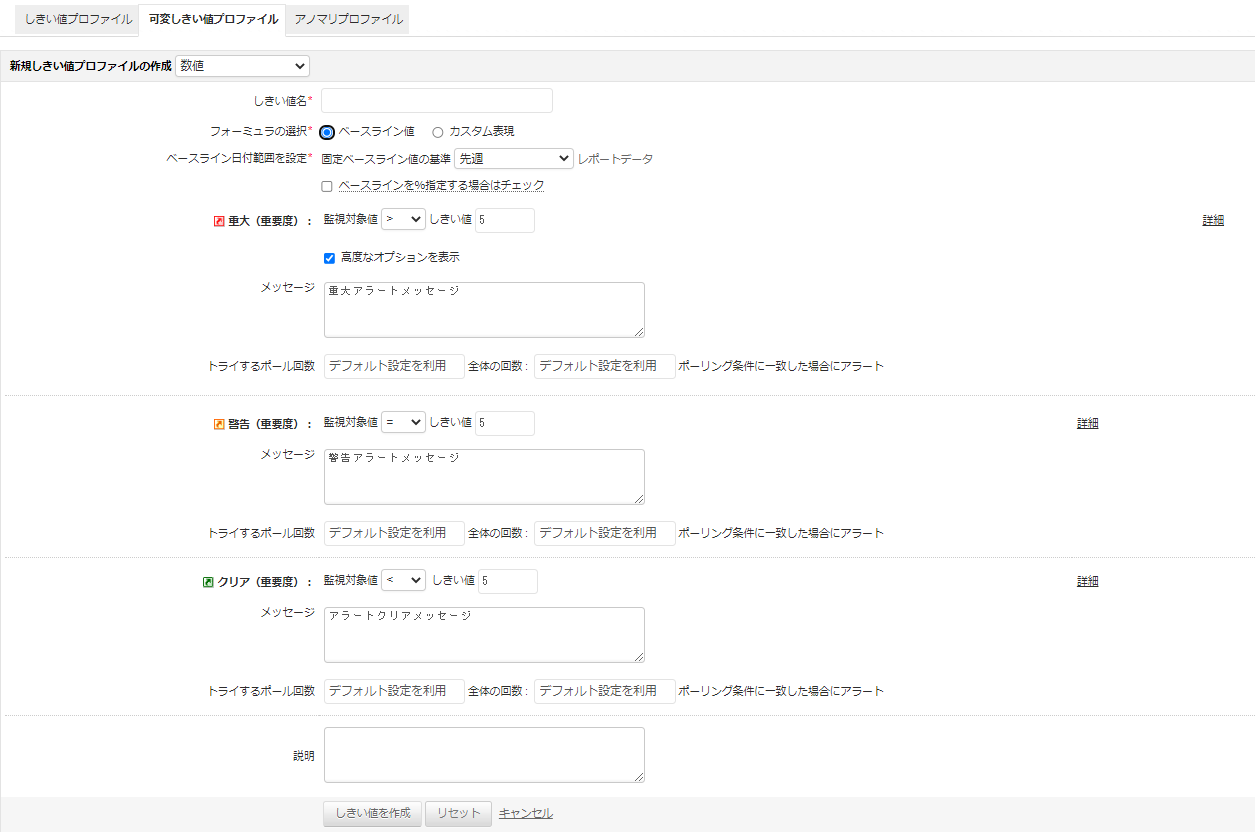Open the クリア operator dropdown showing <
Screen dimensions: 1255x832
tap(403, 581)
